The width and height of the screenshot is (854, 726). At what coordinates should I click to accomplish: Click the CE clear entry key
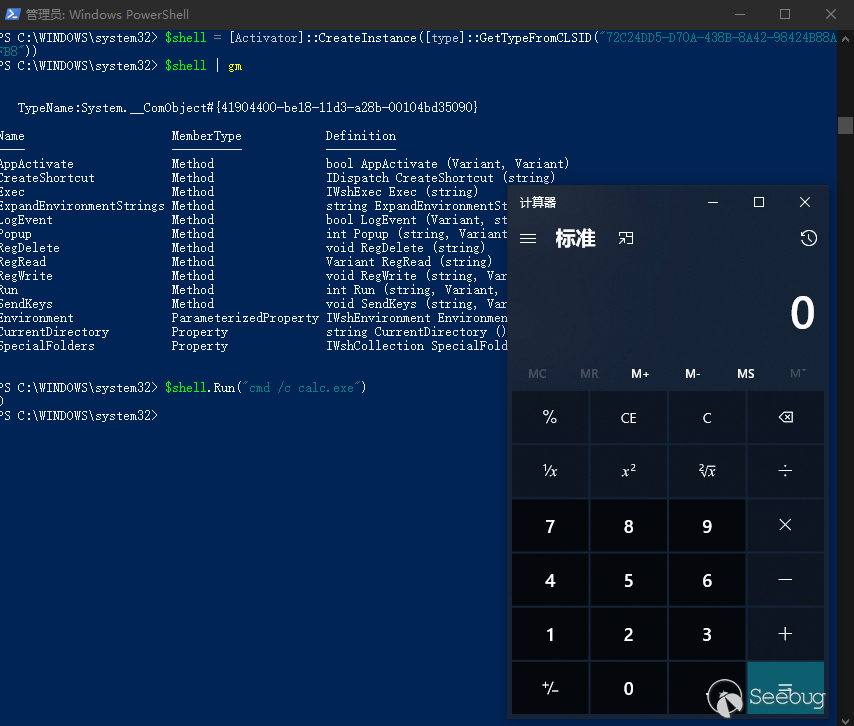pos(629,417)
